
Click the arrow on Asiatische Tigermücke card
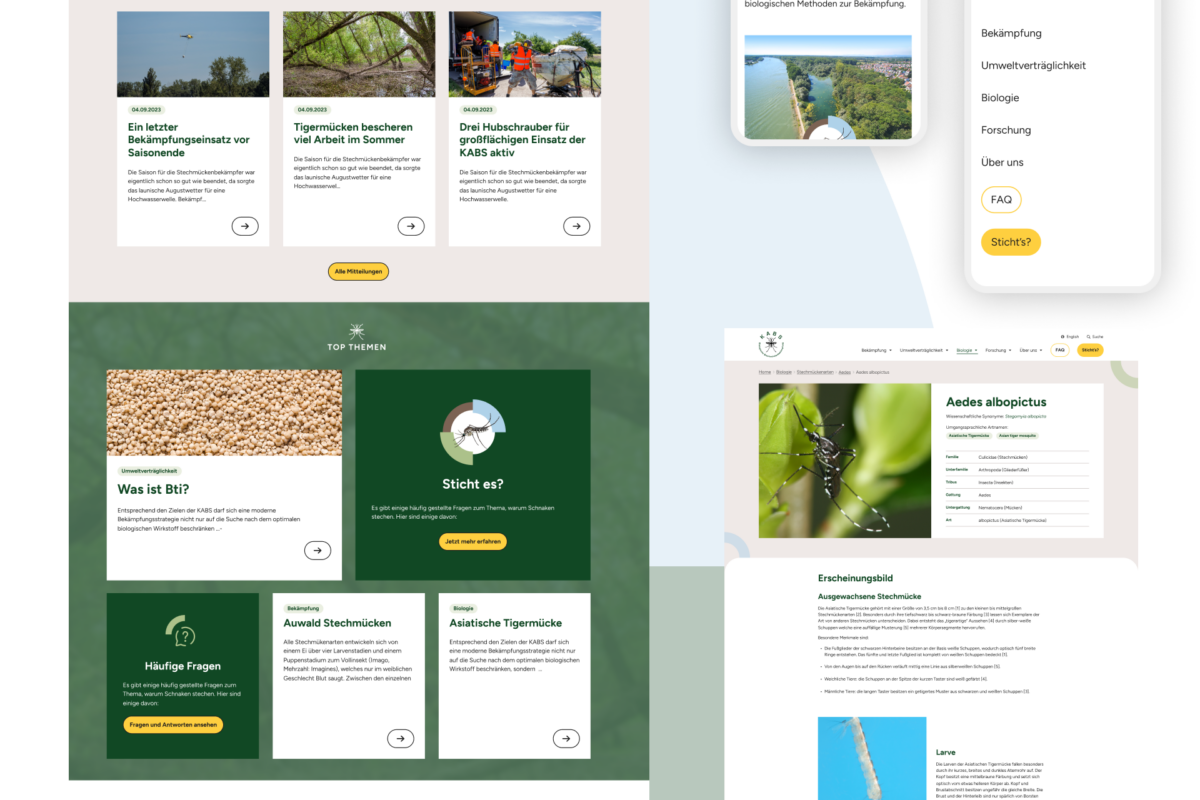[x=566, y=738]
